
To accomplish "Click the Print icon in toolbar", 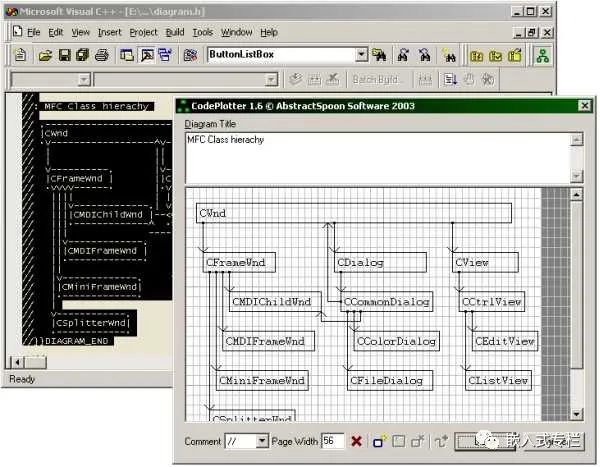I will point(102,55).
